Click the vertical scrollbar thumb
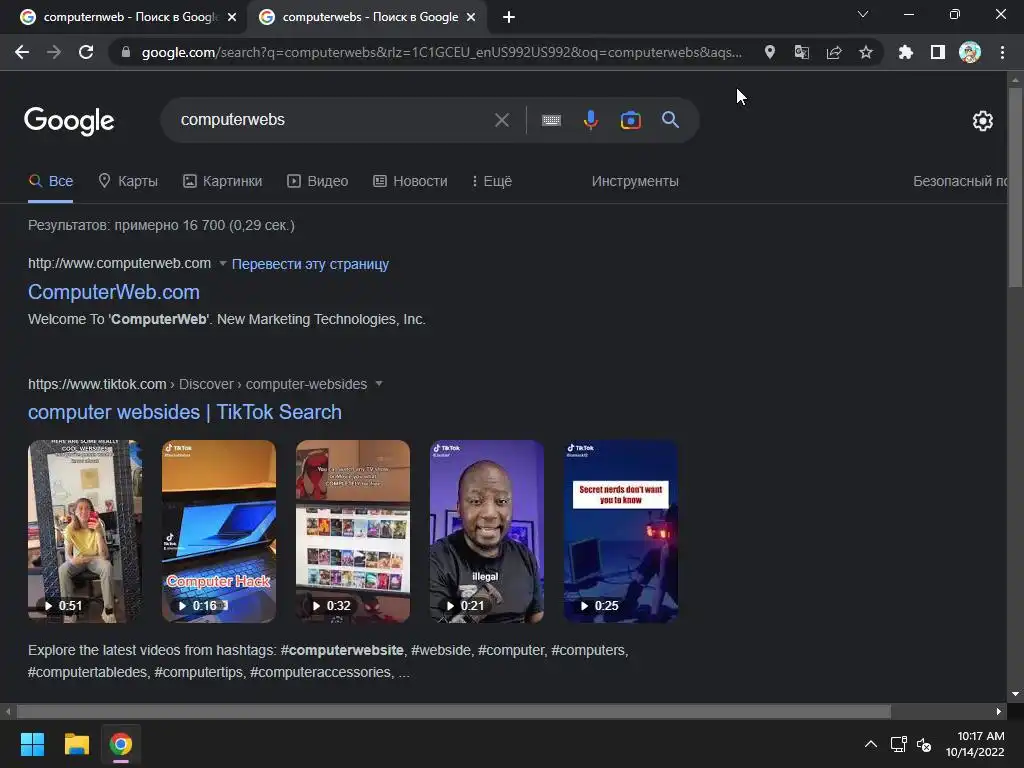Image resolution: width=1024 pixels, height=768 pixels. pyautogui.click(x=1015, y=187)
